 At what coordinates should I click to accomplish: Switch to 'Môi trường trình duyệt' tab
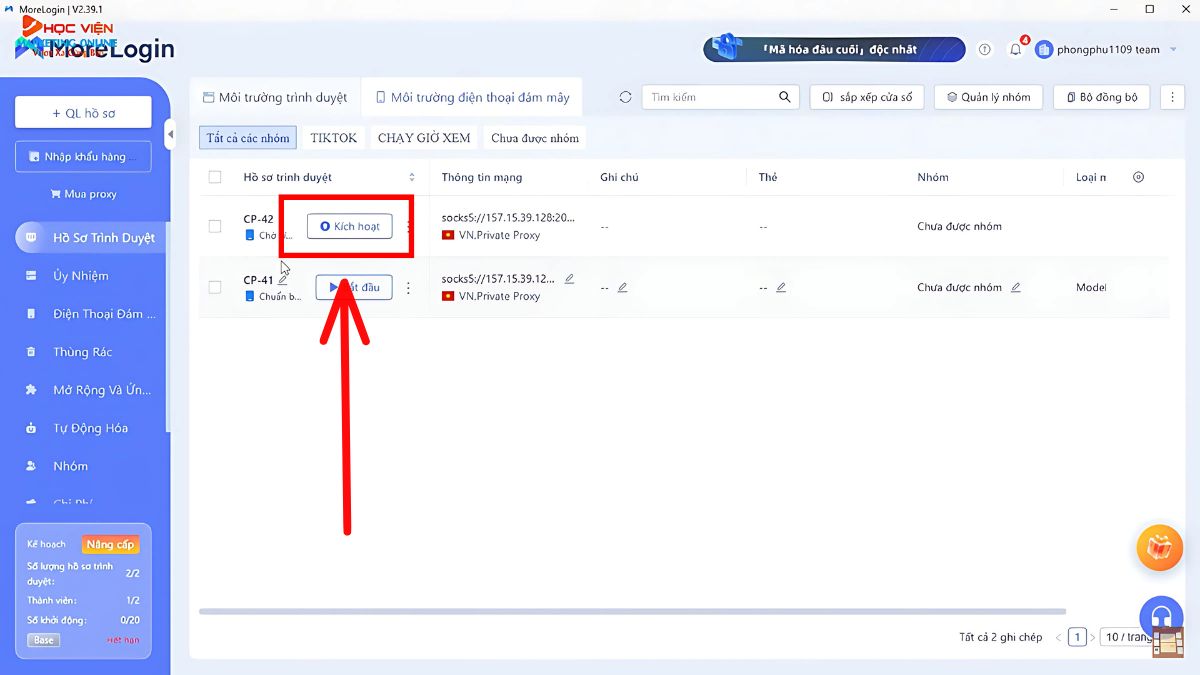point(275,97)
